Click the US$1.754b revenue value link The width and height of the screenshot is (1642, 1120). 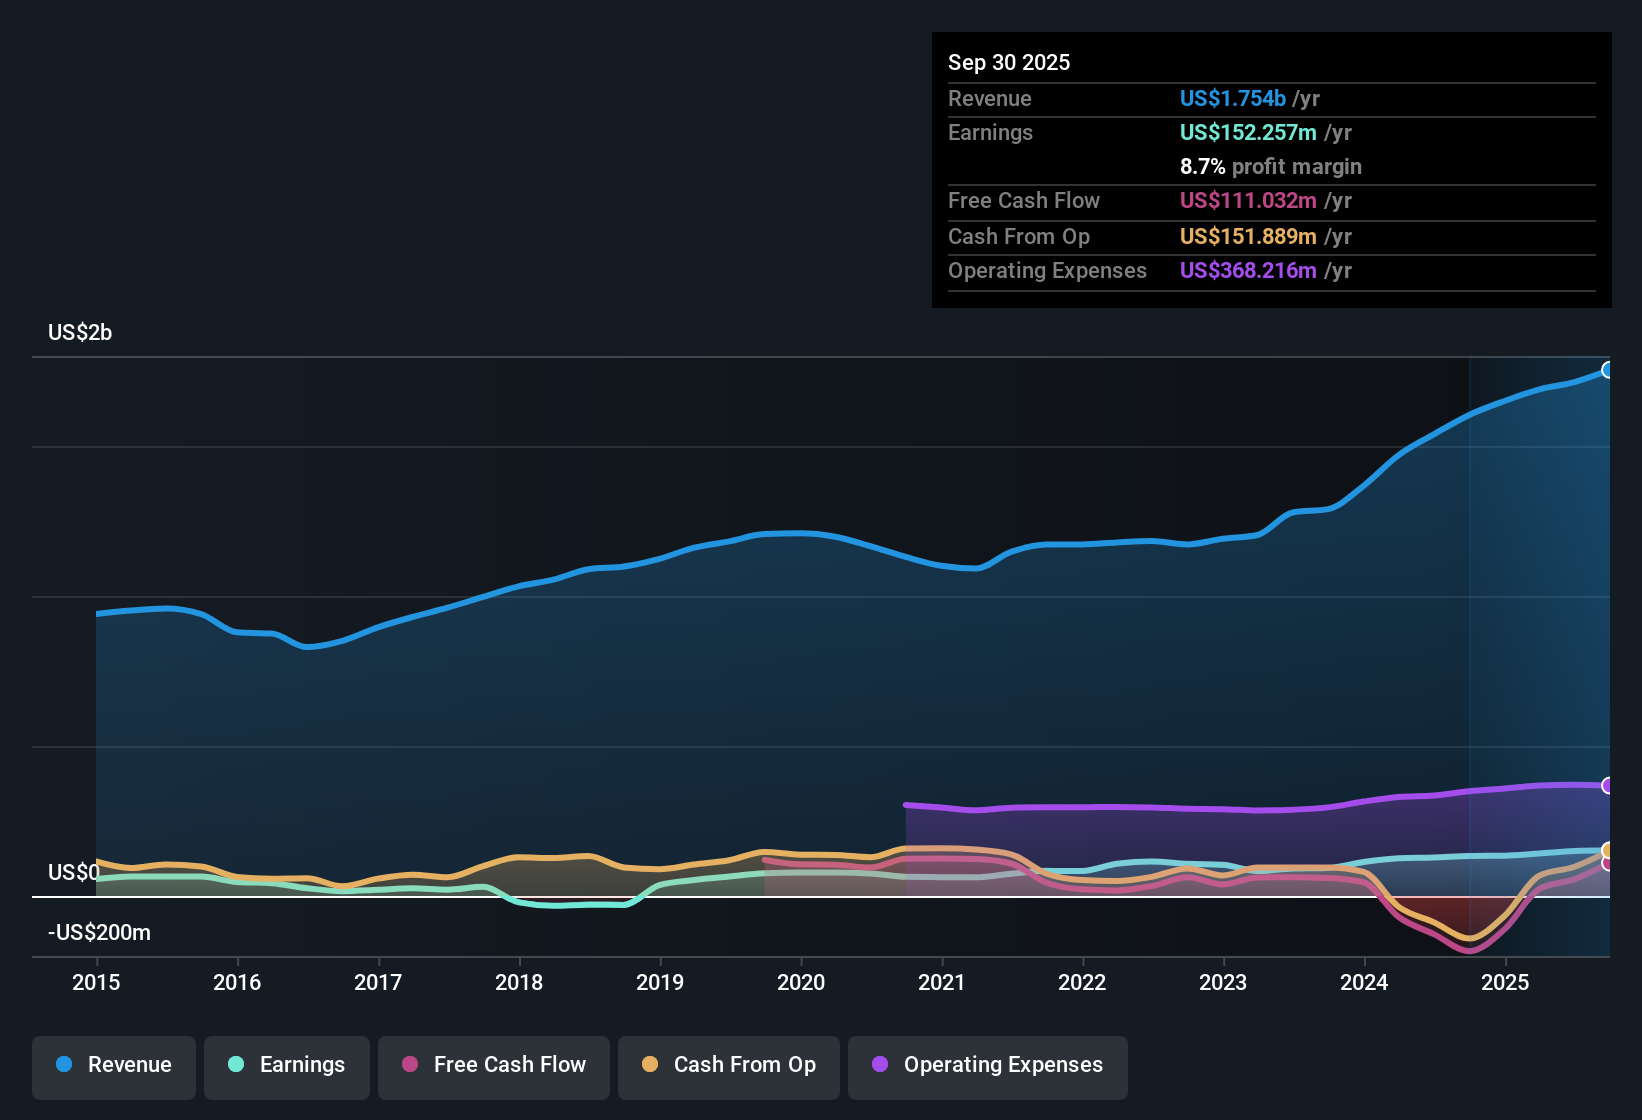pos(1231,98)
